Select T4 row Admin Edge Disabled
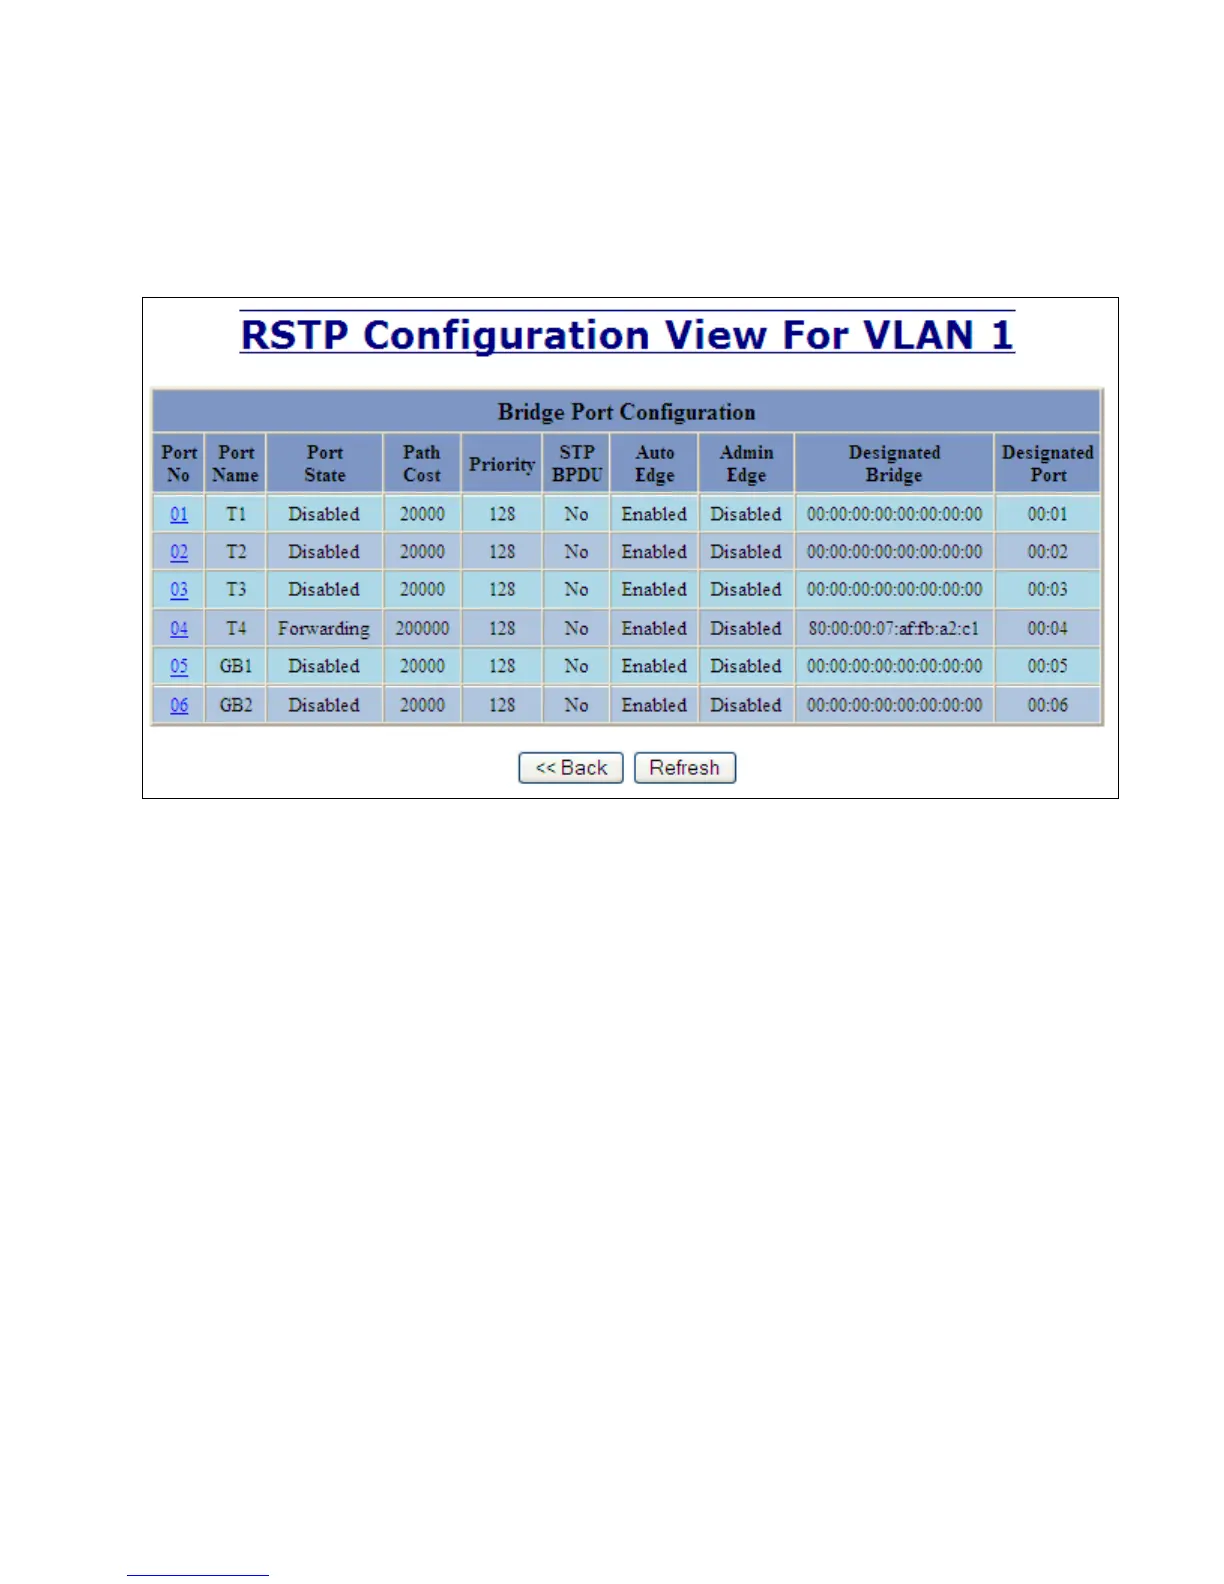This screenshot has height=1584, width=1224. coord(746,629)
